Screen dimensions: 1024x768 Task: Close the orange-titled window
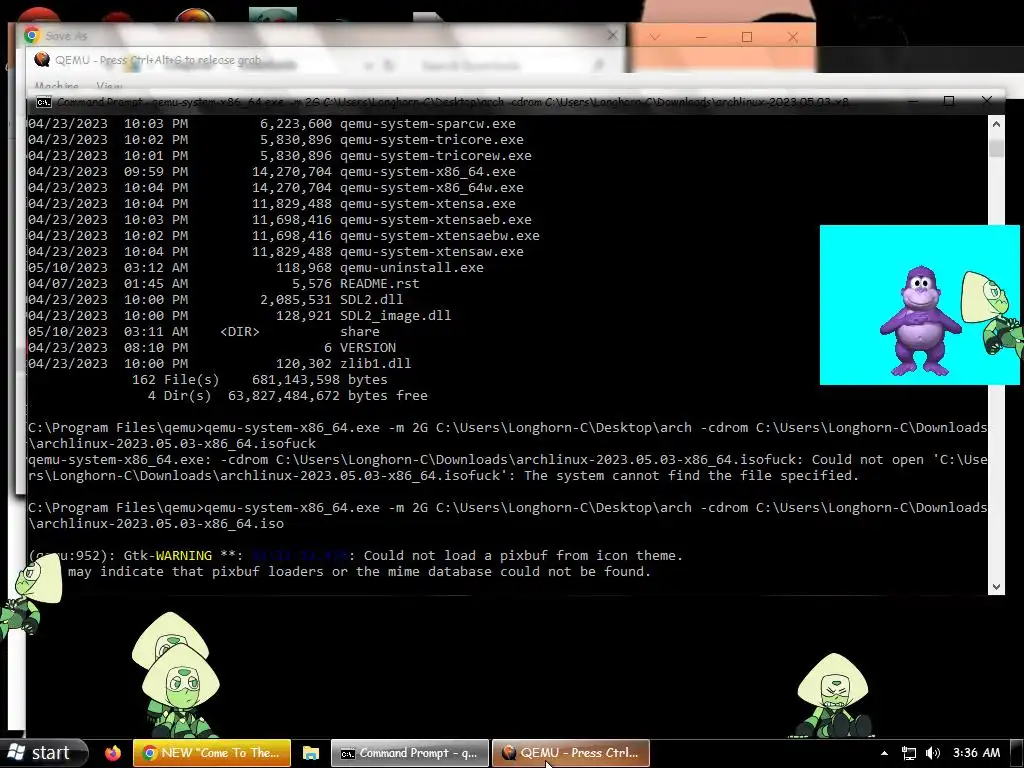click(793, 37)
